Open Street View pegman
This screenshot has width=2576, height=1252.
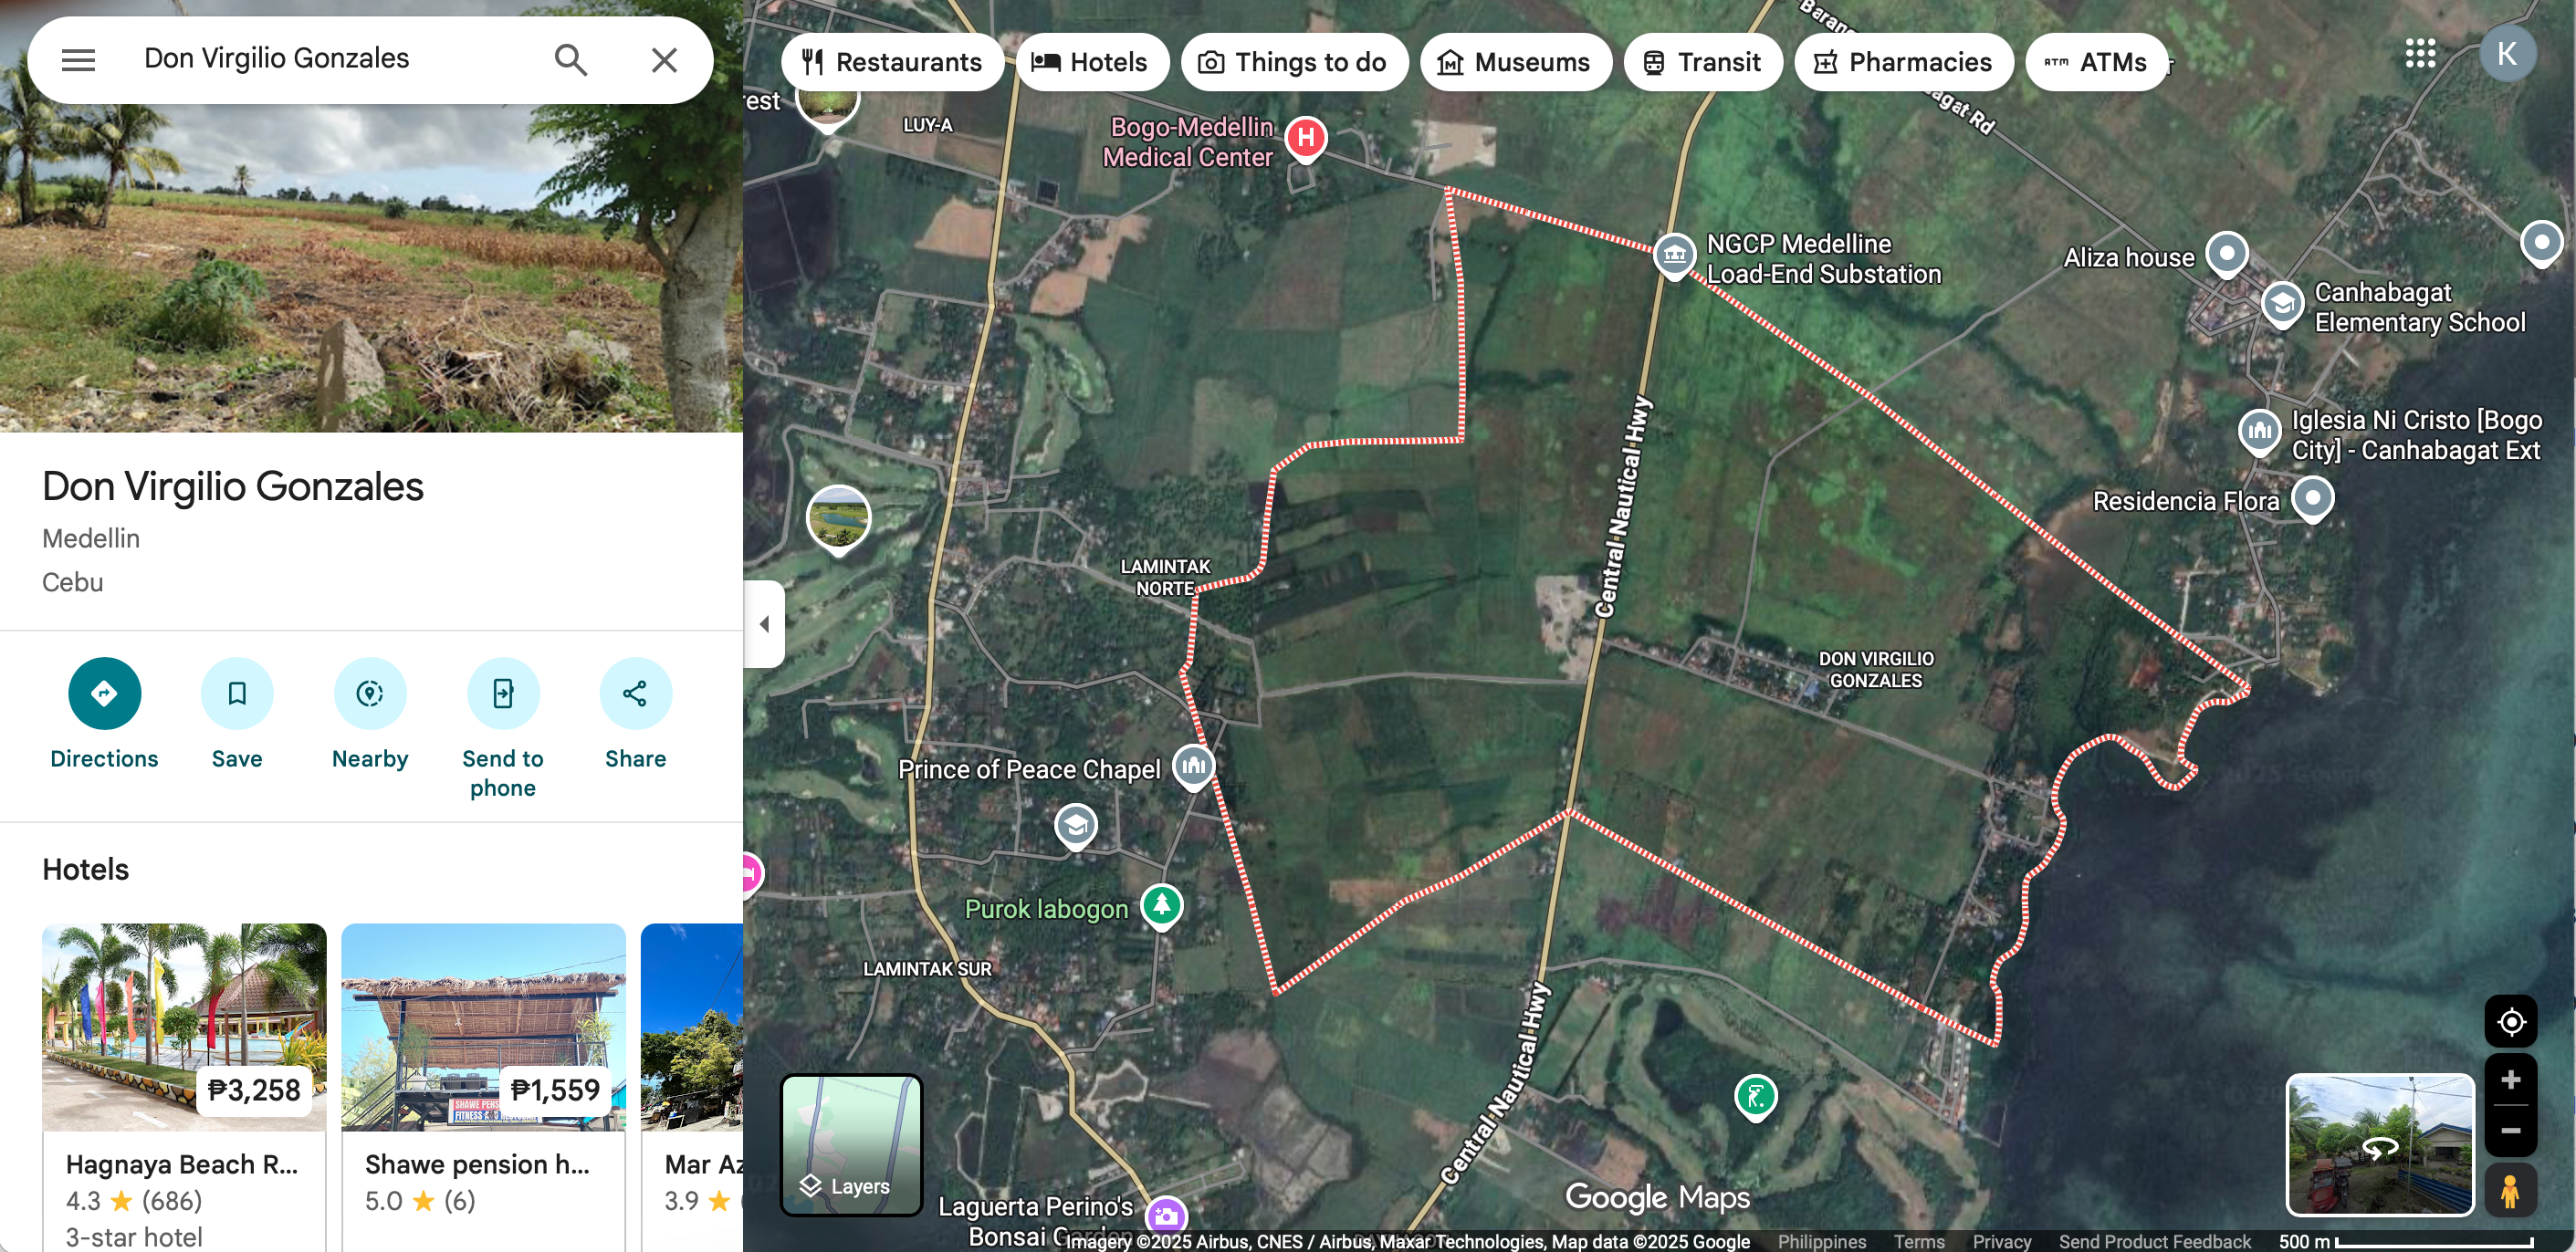point(2511,1190)
